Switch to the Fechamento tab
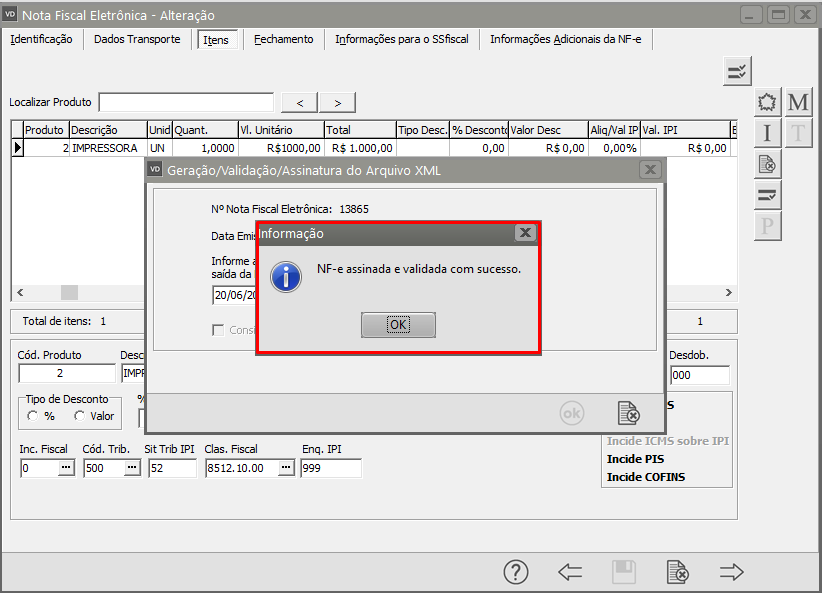The image size is (822, 593). point(283,40)
